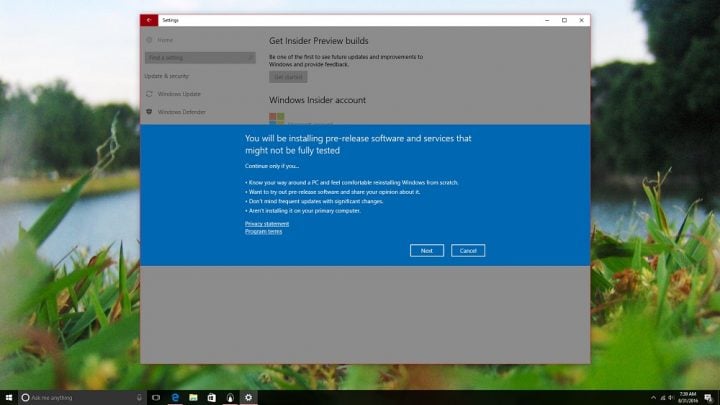Close the Settings window
The height and width of the screenshot is (405, 720).
pyautogui.click(x=581, y=20)
